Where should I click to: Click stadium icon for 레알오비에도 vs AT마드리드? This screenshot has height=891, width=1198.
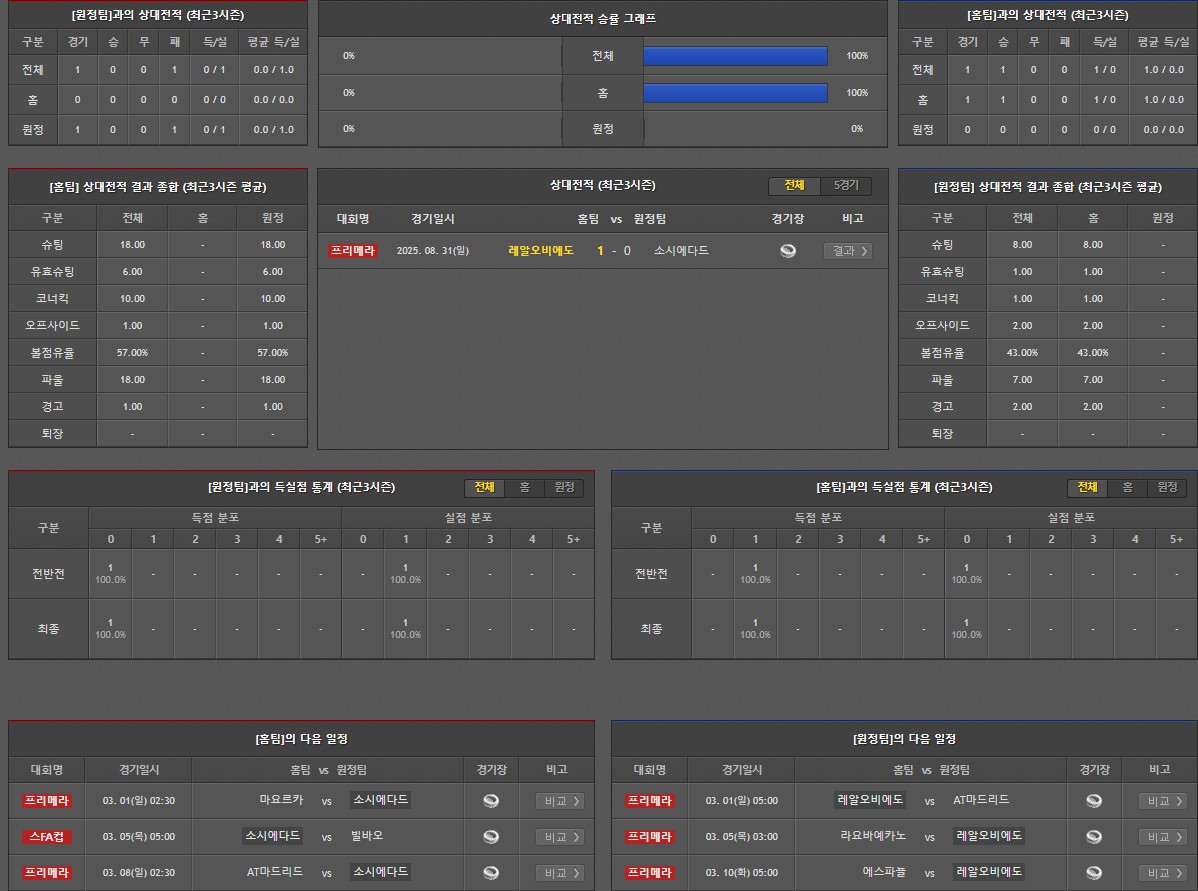point(1094,801)
